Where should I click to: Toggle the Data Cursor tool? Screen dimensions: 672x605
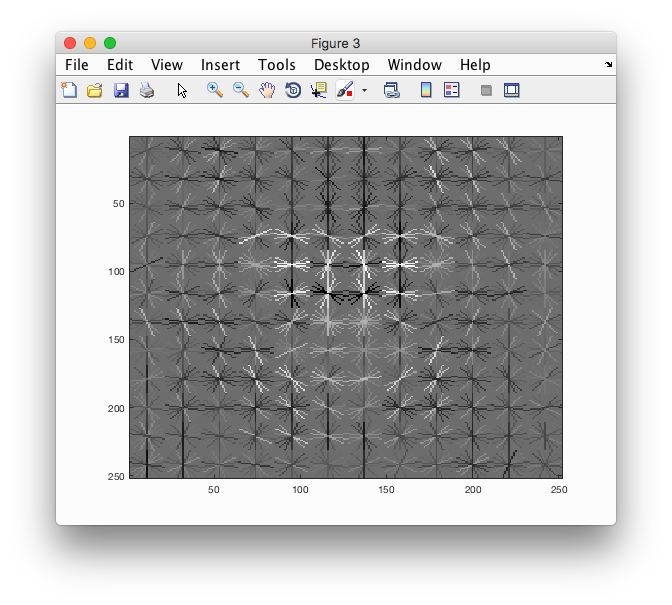[319, 90]
